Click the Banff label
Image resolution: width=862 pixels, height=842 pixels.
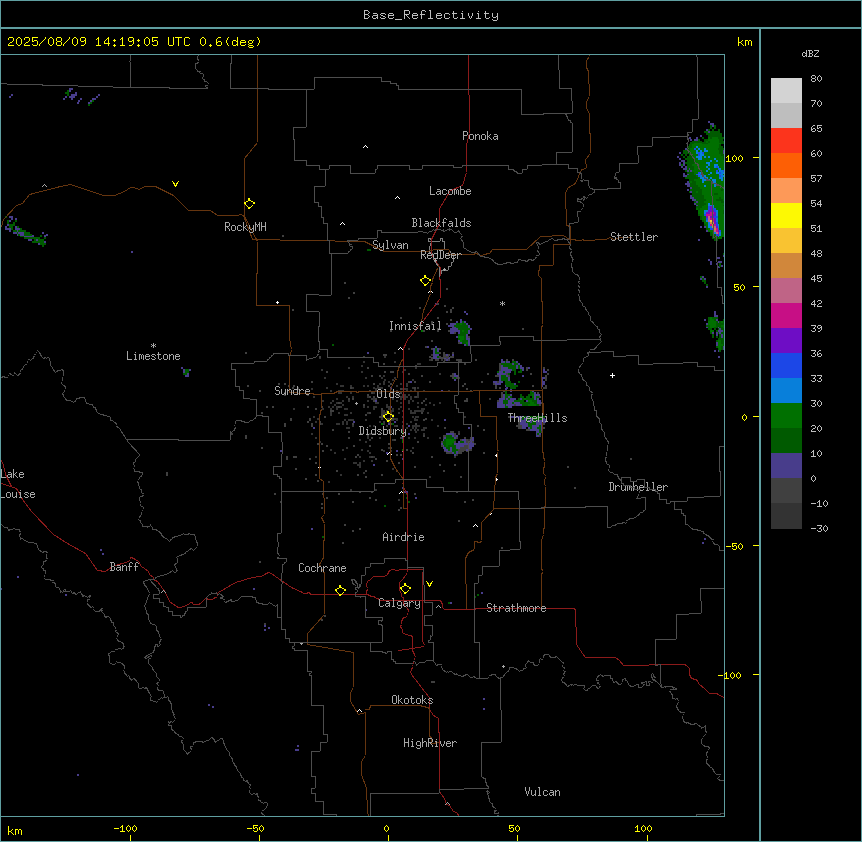click(124, 567)
